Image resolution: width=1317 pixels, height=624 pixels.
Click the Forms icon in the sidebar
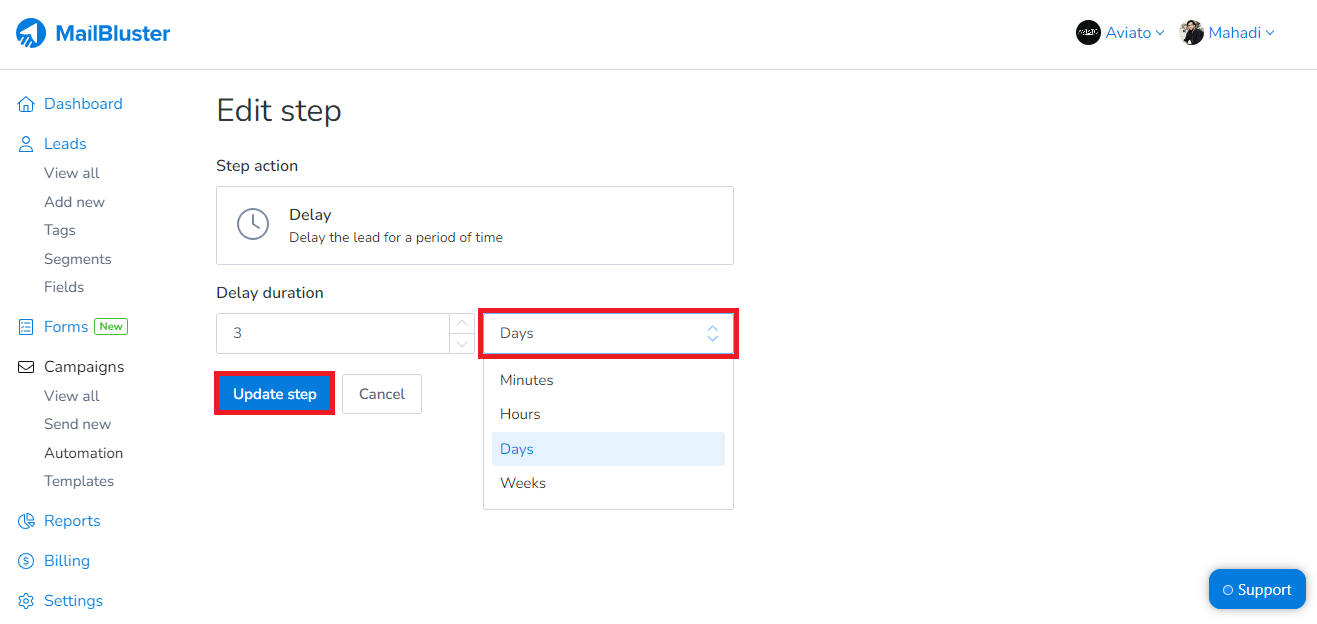(x=25, y=326)
